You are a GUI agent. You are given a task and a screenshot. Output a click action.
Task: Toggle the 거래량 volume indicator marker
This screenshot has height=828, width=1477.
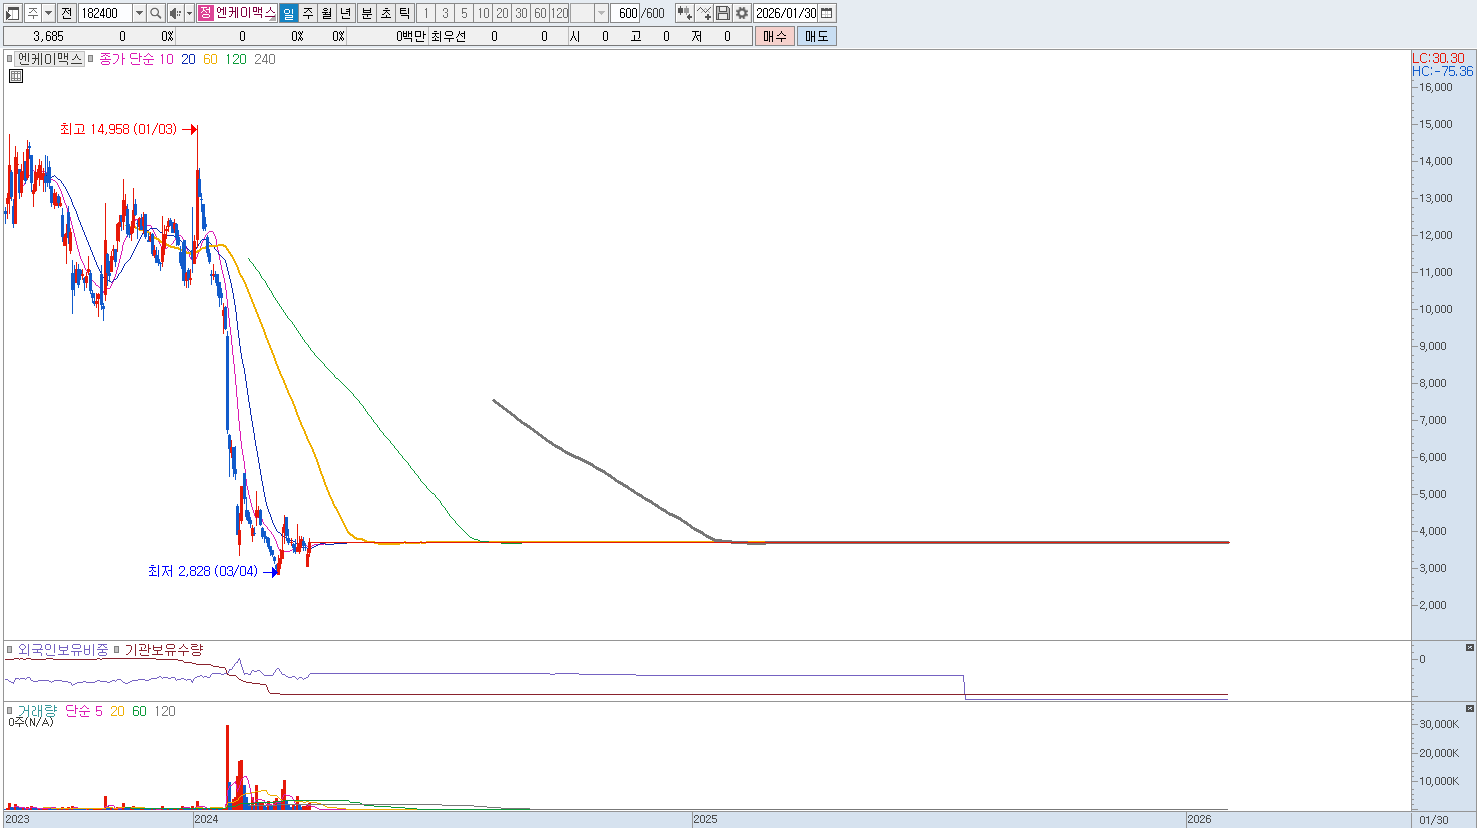10,711
